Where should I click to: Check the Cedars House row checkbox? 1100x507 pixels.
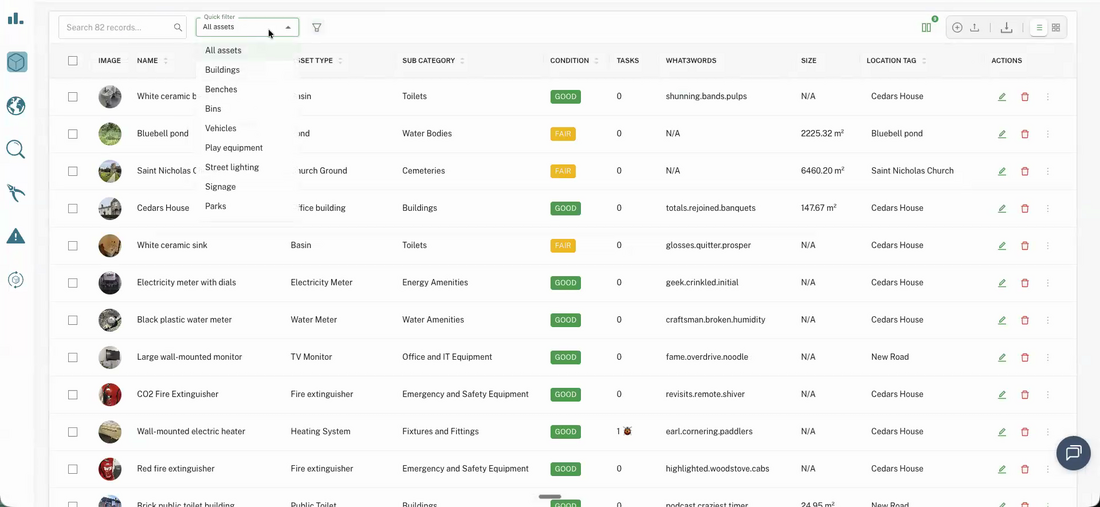coord(73,208)
